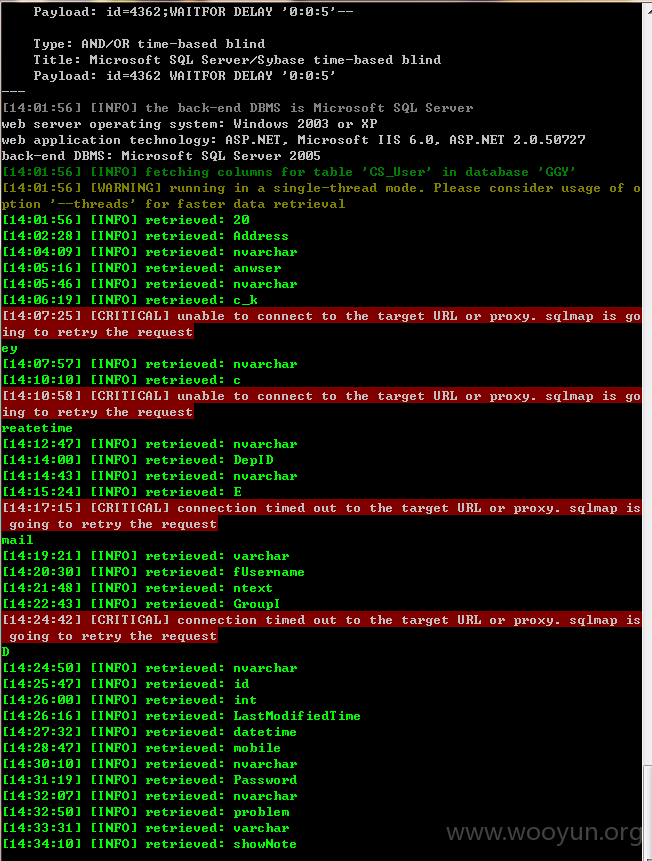Select the 14:32:07 'retrieved: nvarchar' line
The image size is (652, 861).
[149, 796]
